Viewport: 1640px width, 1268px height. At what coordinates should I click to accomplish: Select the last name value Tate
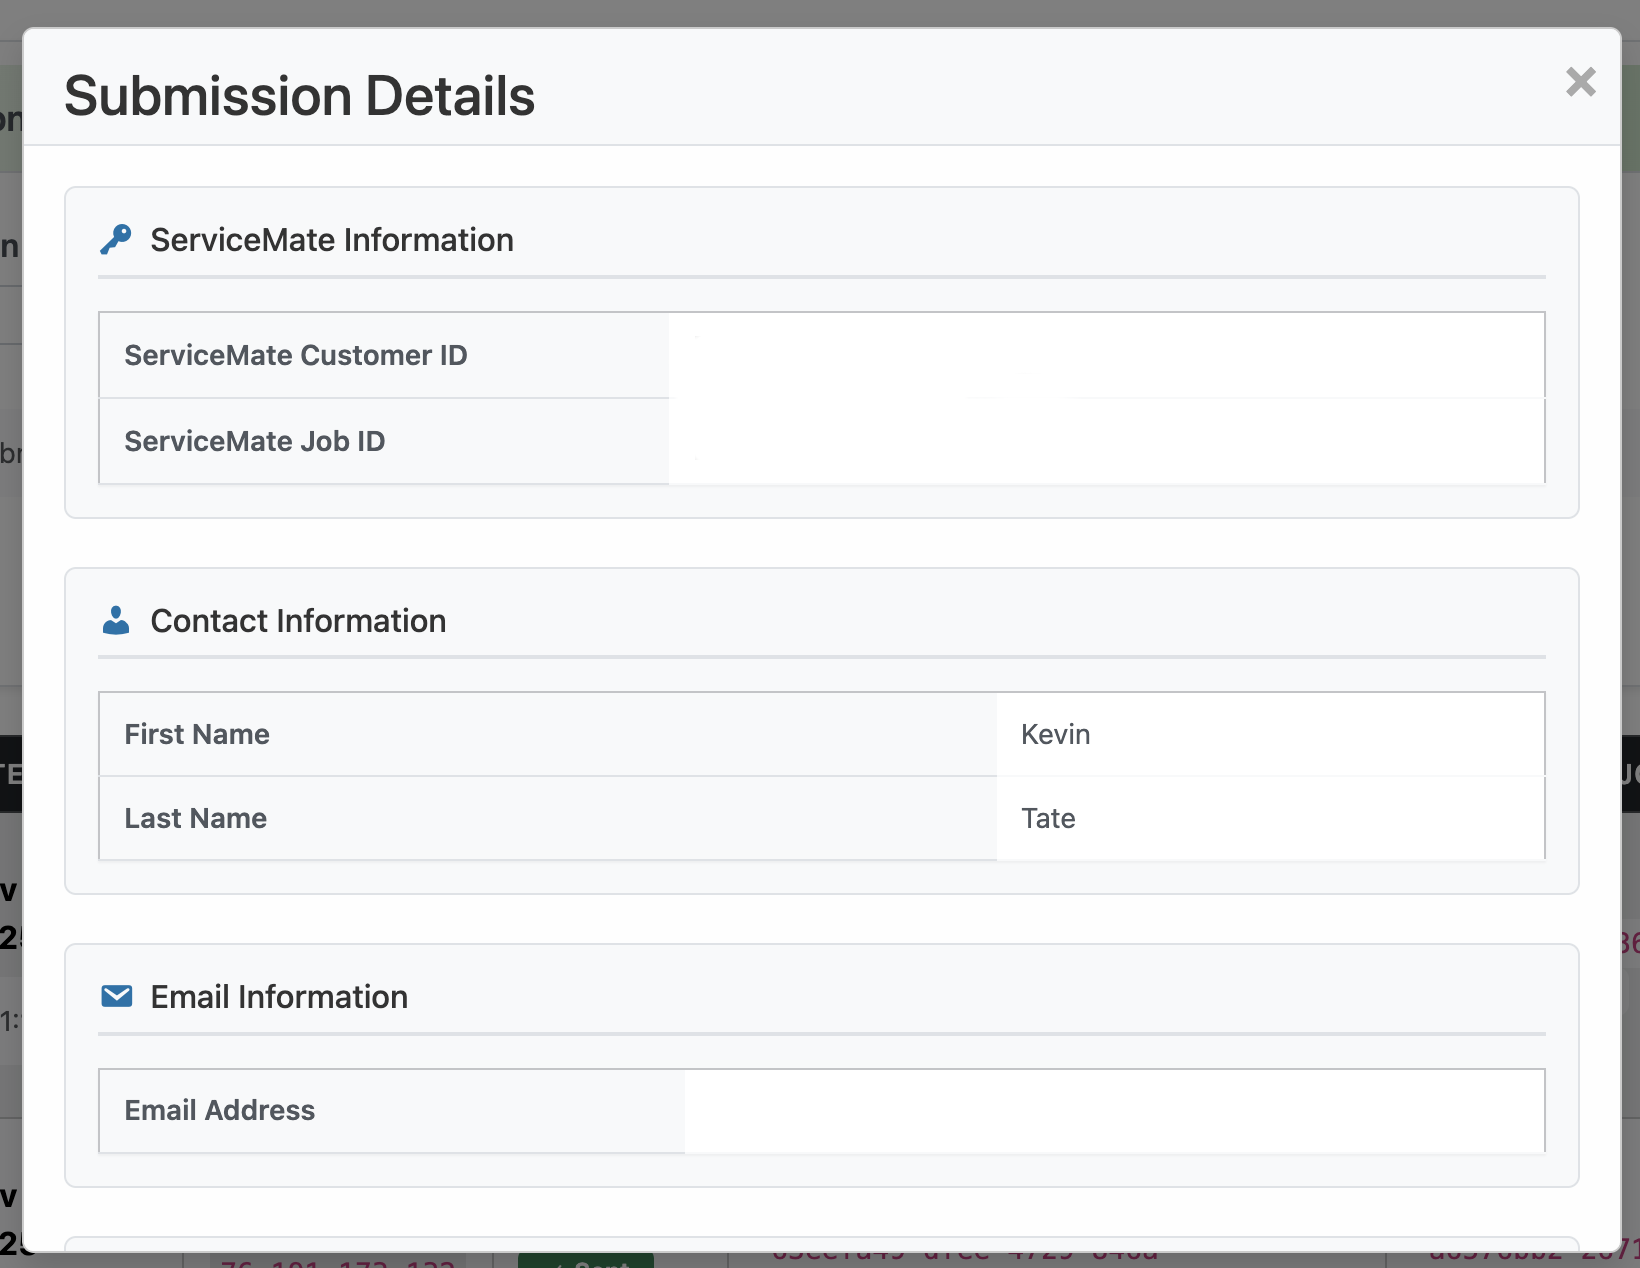pyautogui.click(x=1048, y=818)
